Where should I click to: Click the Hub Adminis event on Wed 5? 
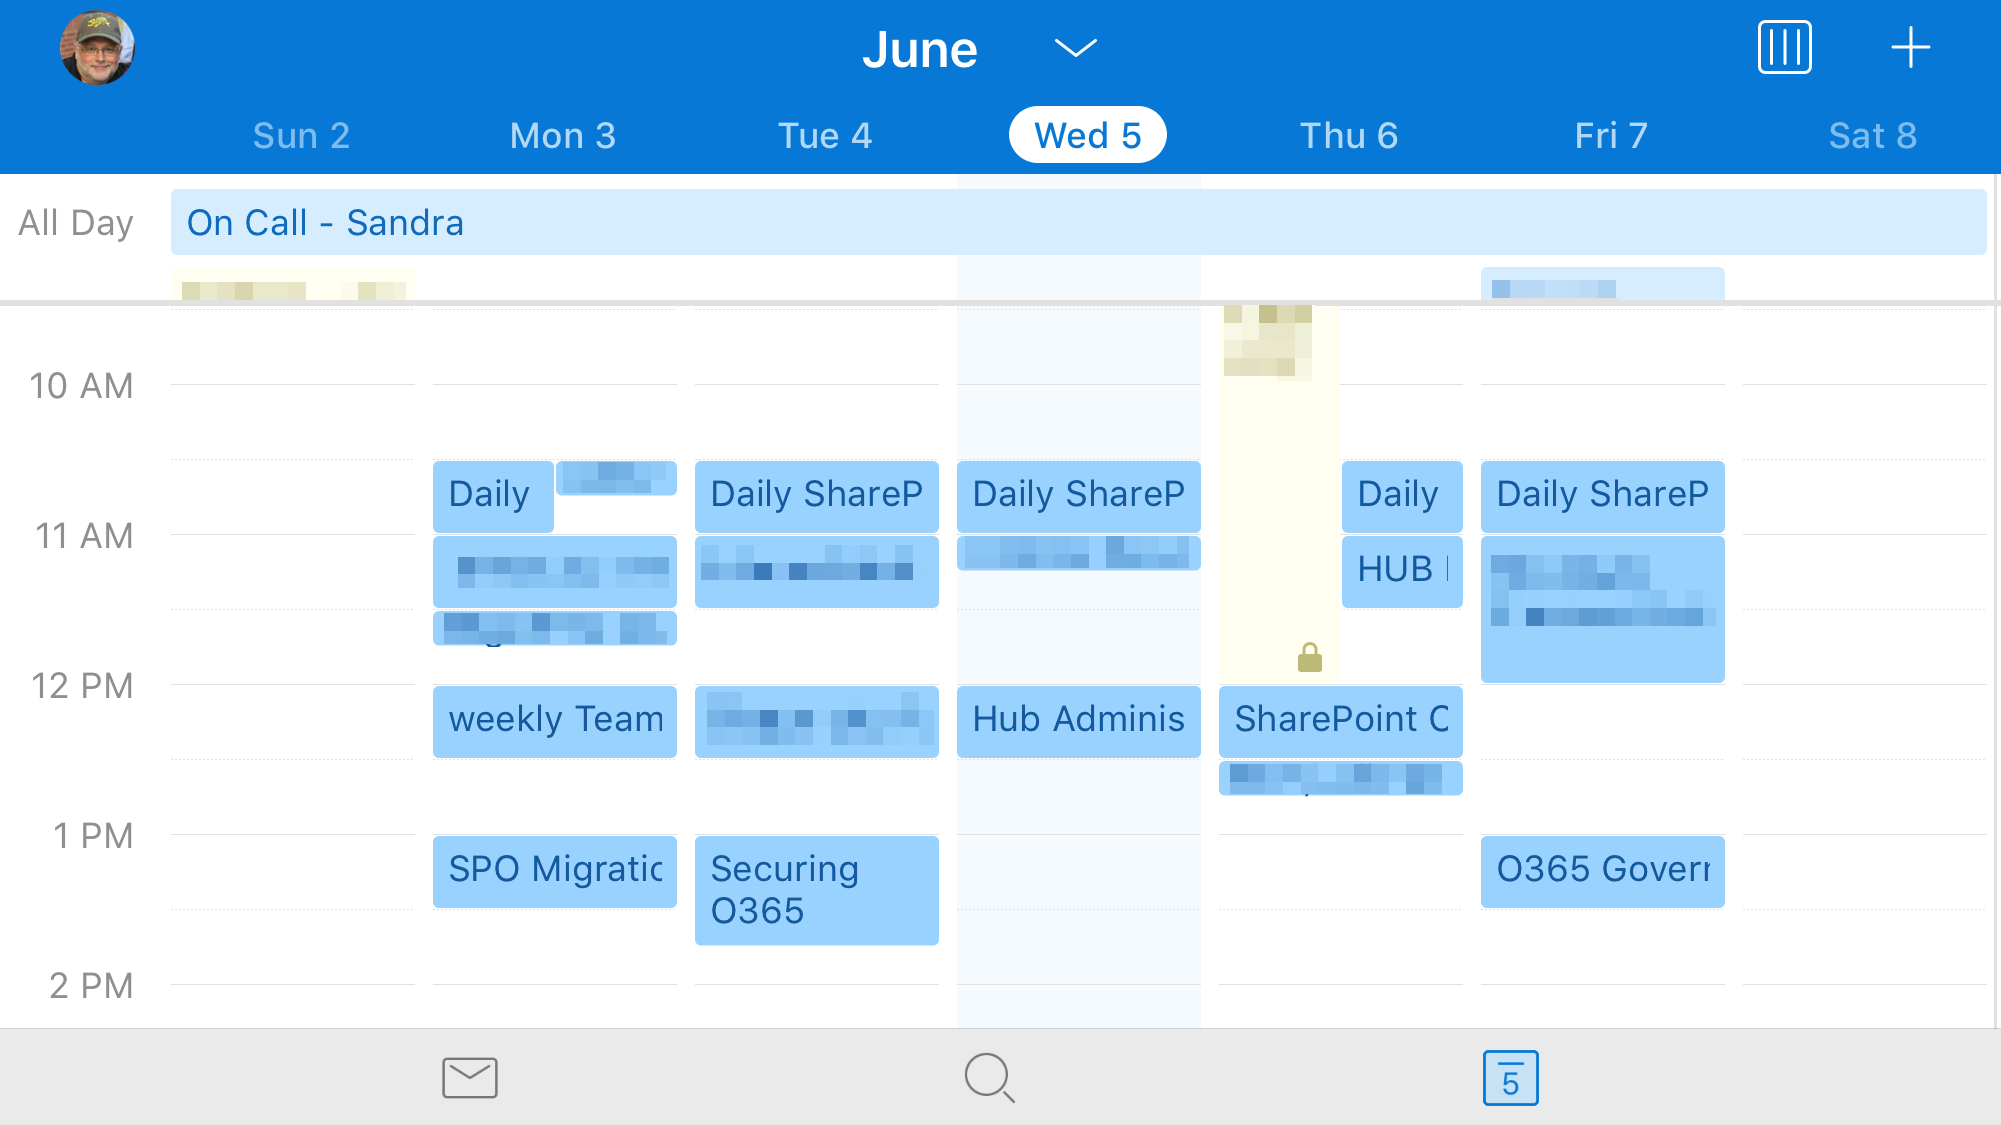click(1077, 720)
